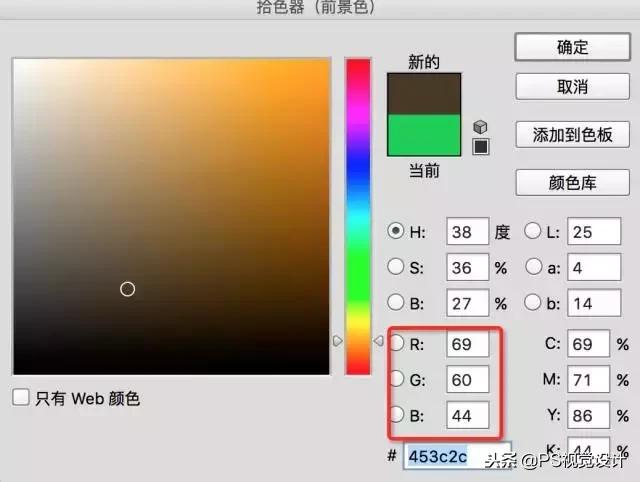Click the G field showing 60

468,379
